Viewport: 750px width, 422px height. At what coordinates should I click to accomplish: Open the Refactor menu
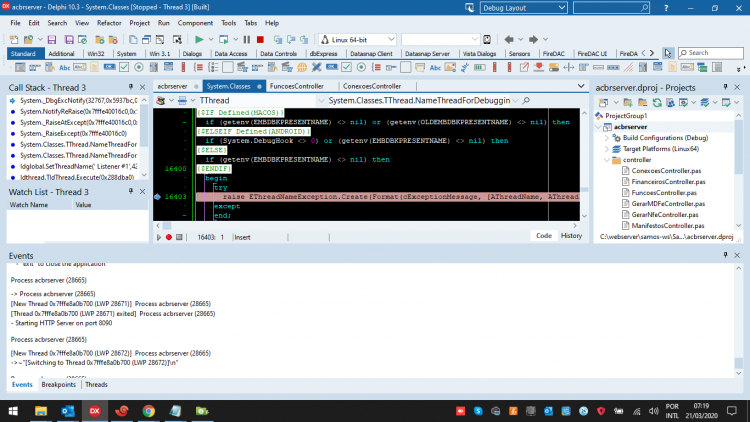pyautogui.click(x=109, y=23)
